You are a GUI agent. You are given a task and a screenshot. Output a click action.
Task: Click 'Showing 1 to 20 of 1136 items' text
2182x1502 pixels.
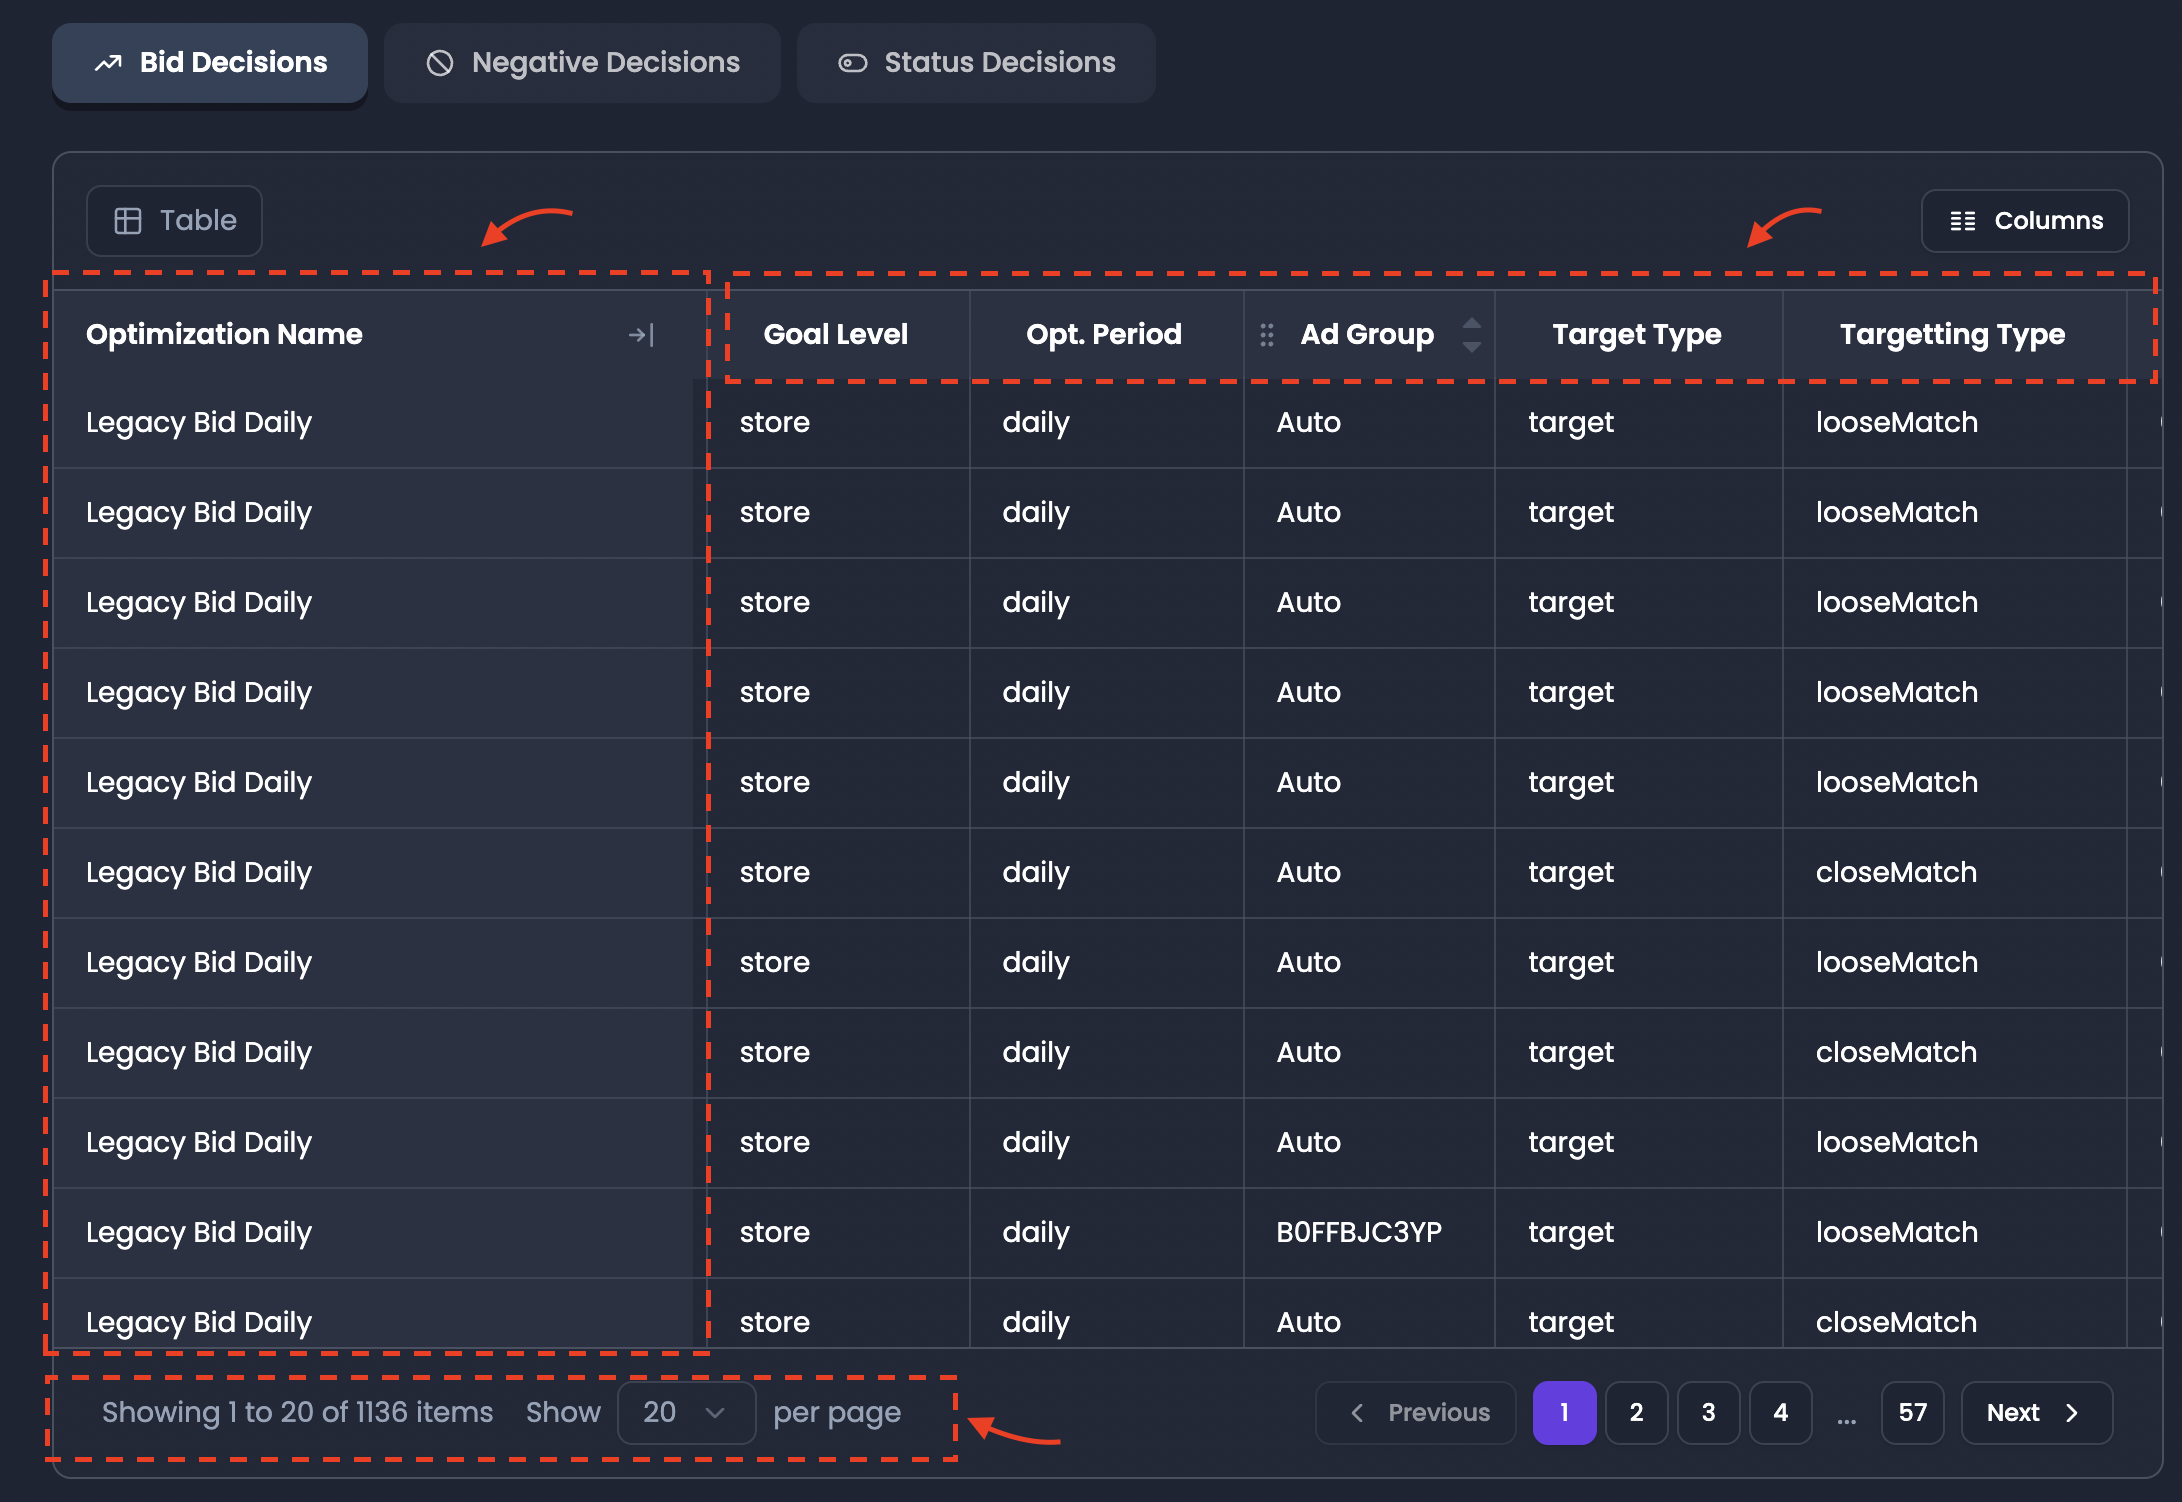(298, 1413)
